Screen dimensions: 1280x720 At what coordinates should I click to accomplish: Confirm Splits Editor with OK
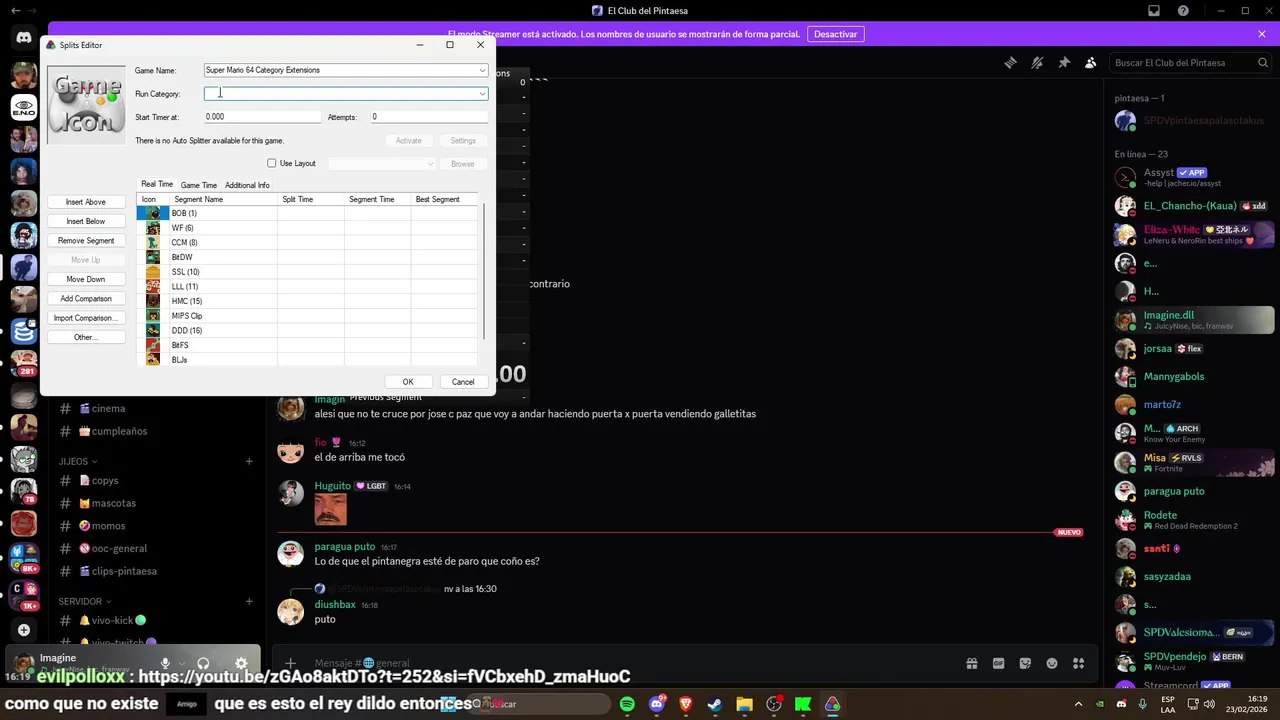coord(408,381)
